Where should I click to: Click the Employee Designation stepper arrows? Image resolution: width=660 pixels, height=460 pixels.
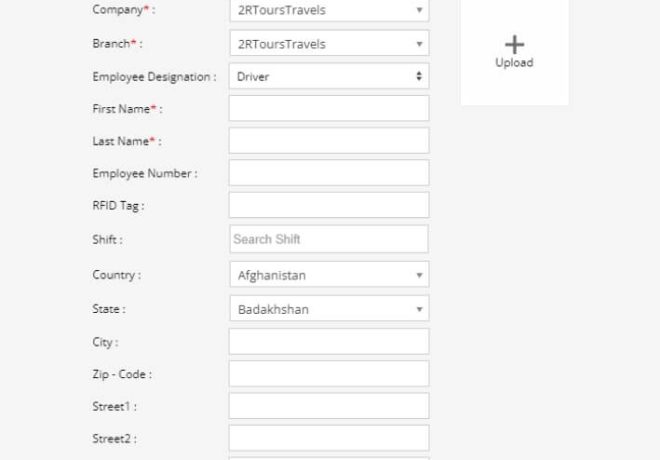point(419,76)
